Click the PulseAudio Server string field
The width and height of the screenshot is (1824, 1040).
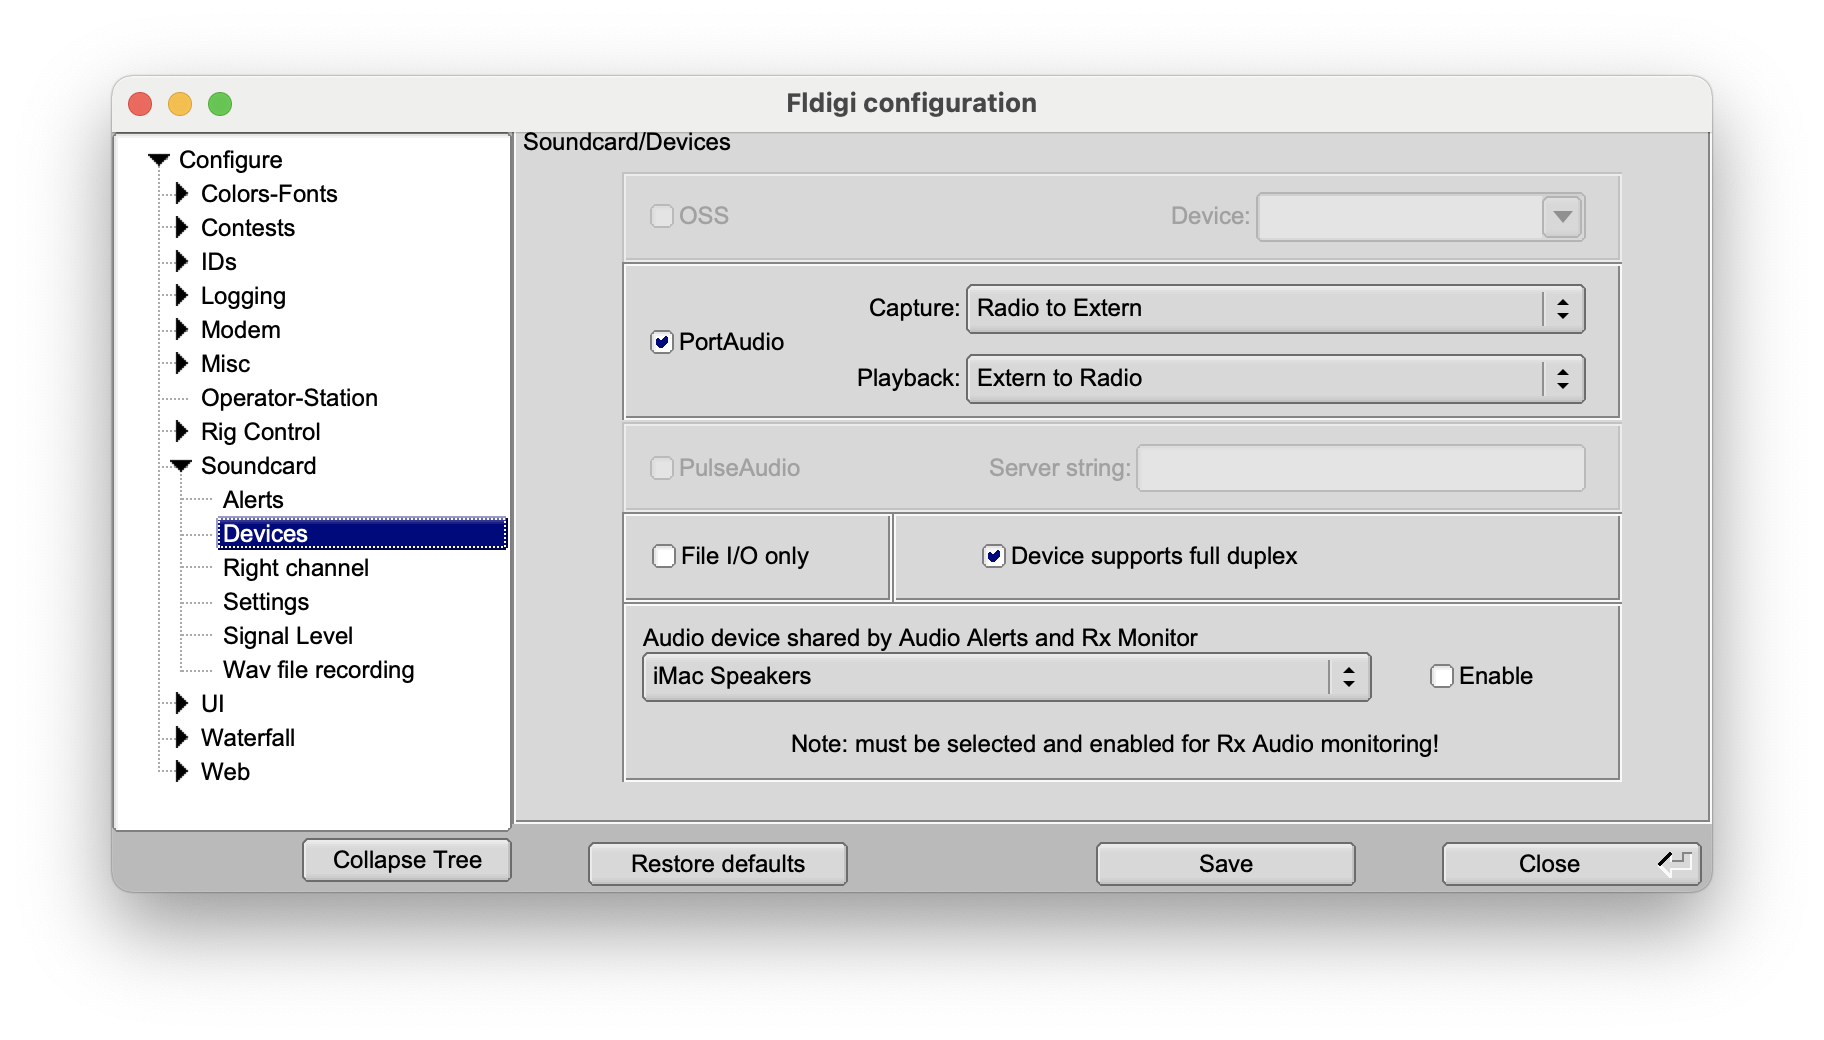tap(1361, 468)
